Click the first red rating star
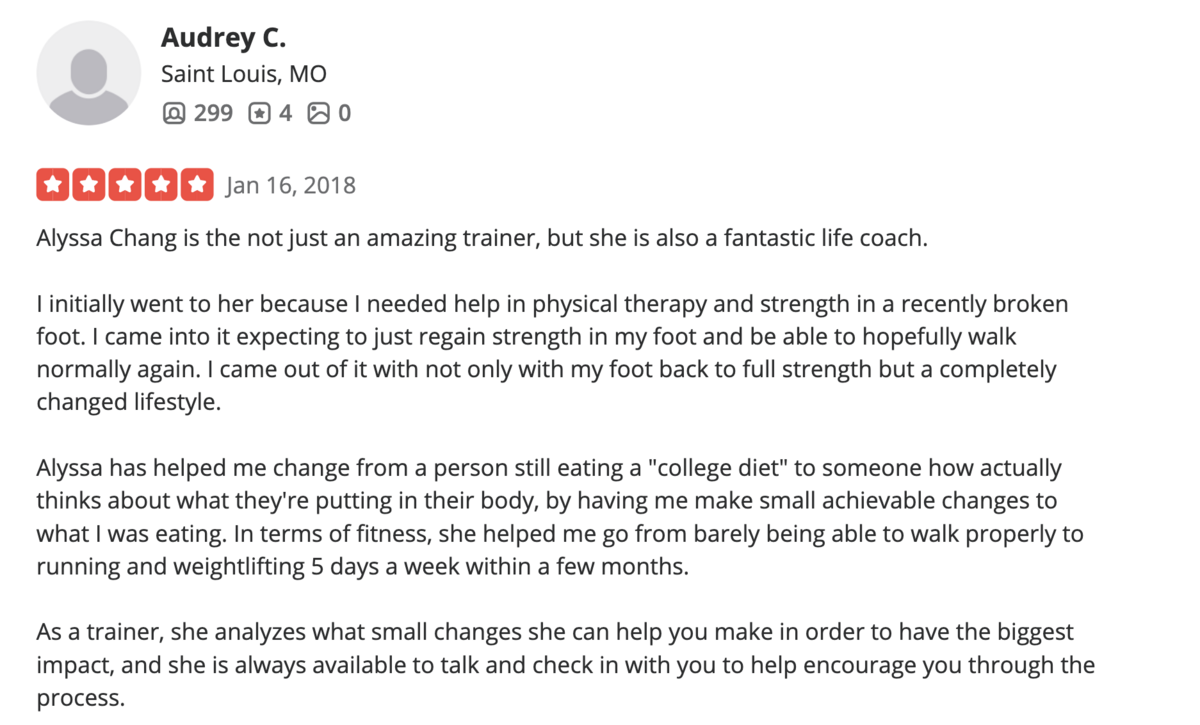 53,185
